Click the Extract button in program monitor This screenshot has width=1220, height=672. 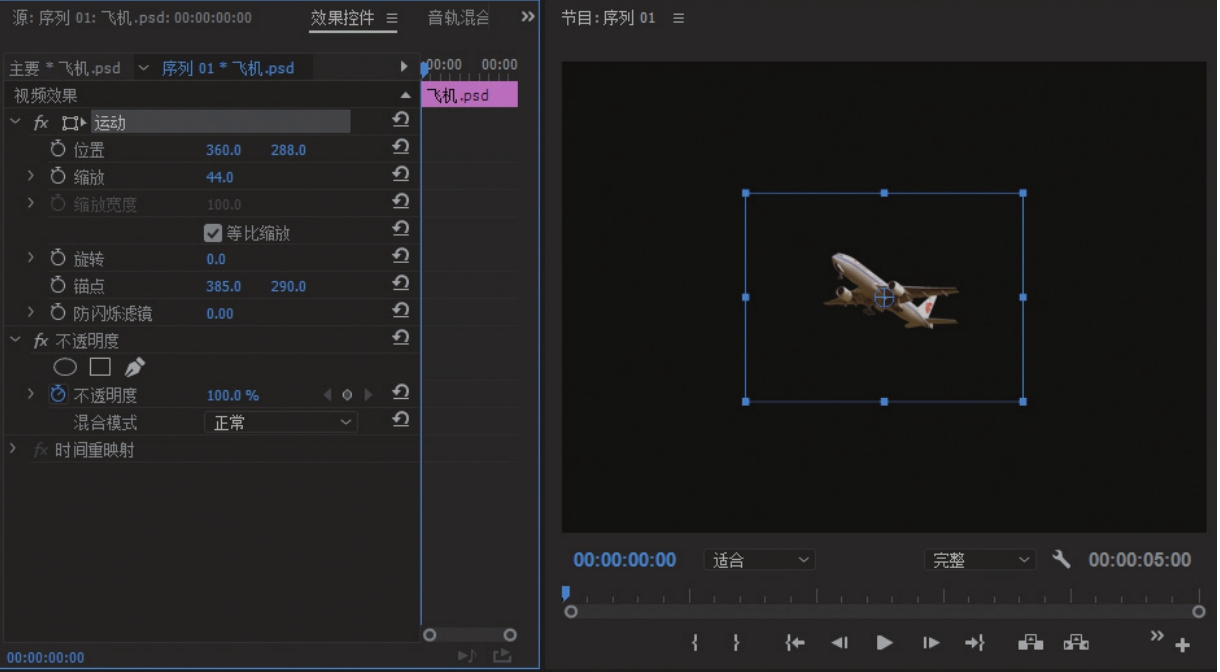(x=1076, y=643)
